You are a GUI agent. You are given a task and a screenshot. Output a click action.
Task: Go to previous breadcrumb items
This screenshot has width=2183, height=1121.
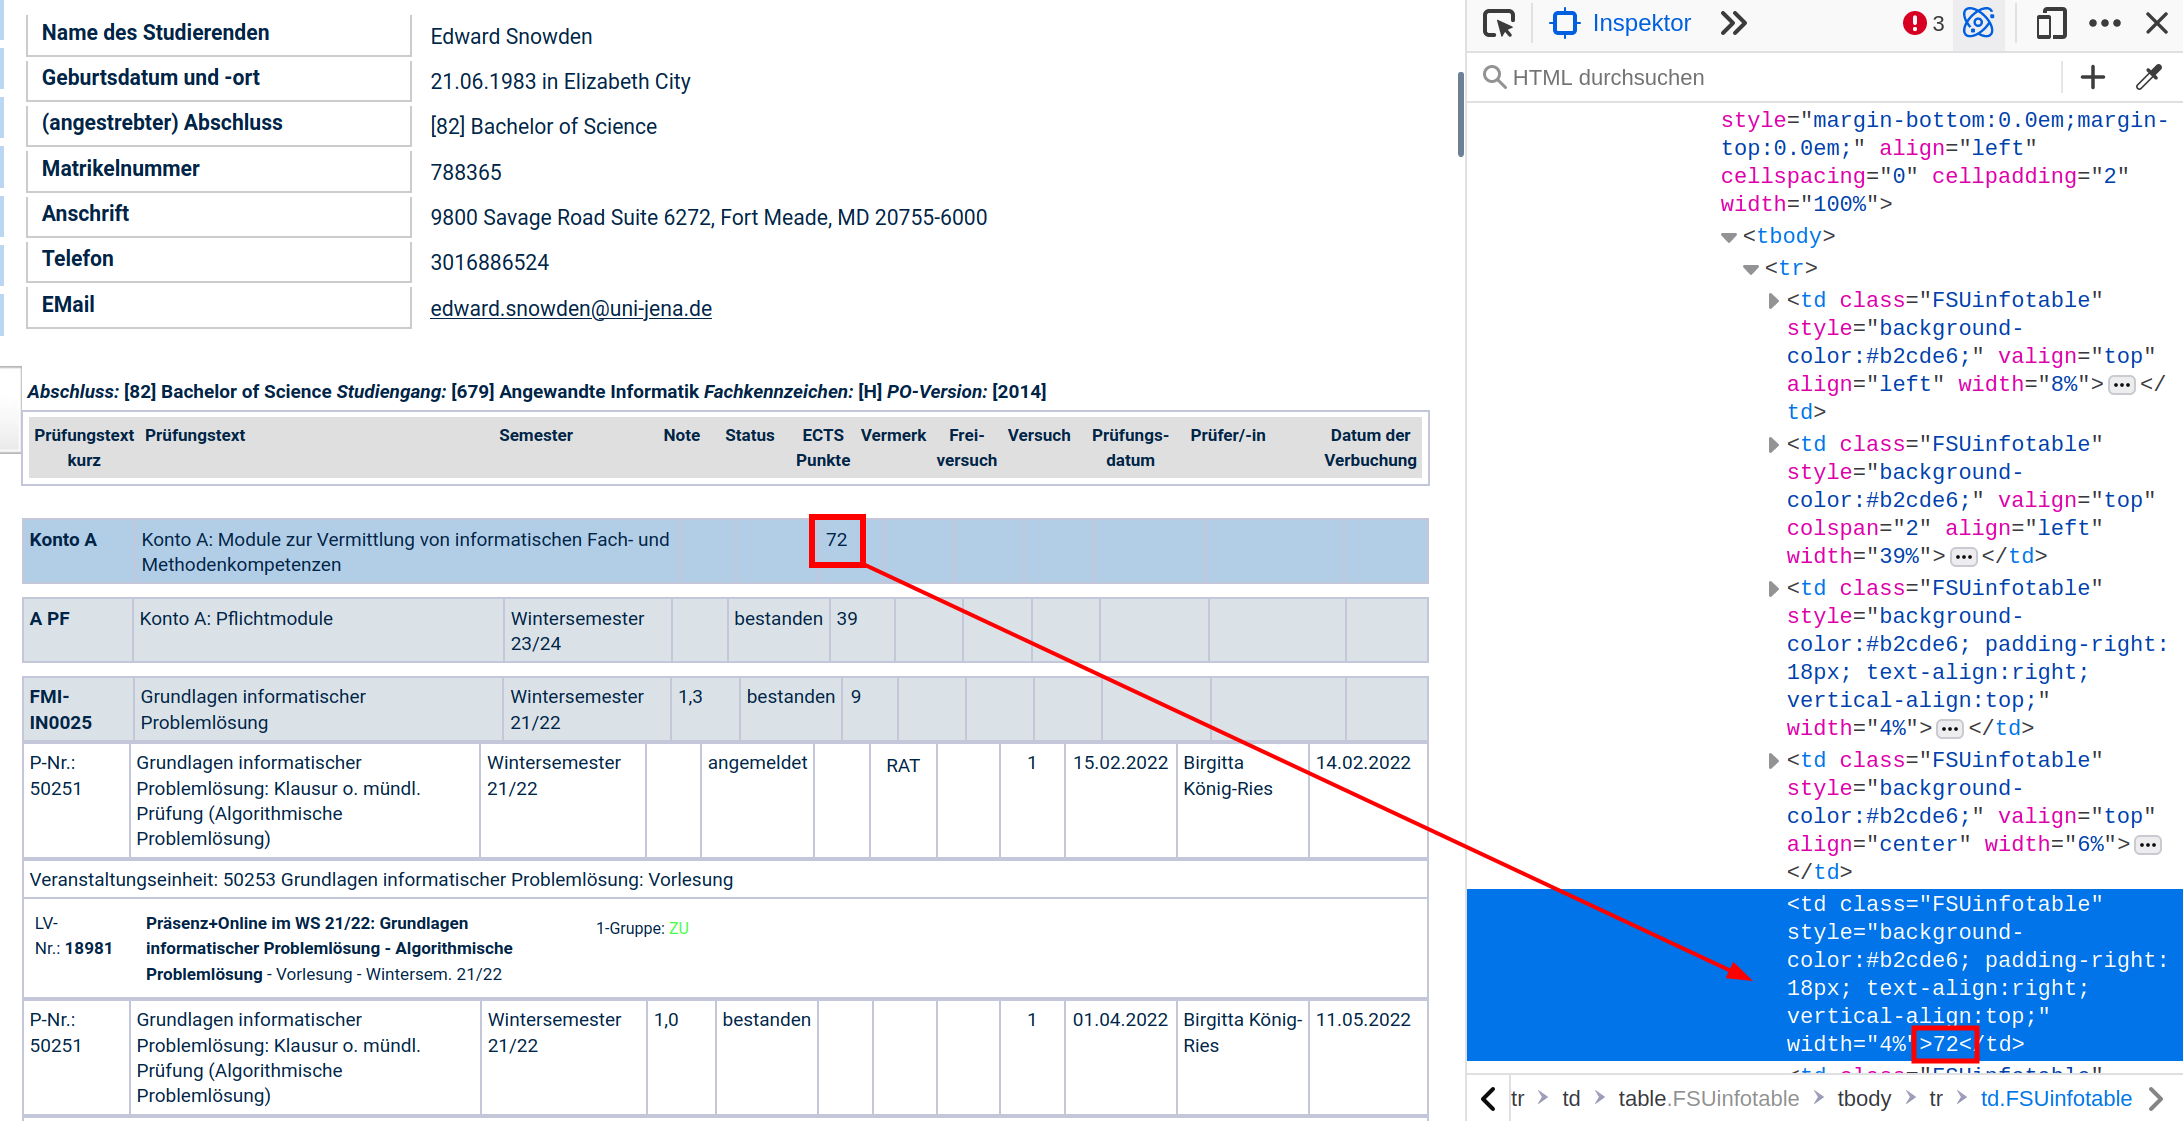coord(1488,1098)
